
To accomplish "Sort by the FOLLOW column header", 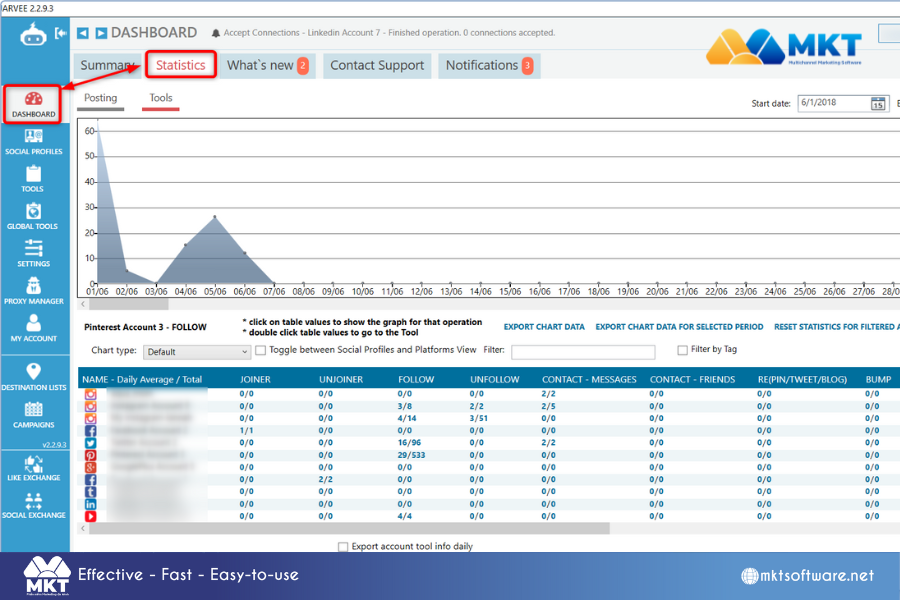I will [x=416, y=380].
